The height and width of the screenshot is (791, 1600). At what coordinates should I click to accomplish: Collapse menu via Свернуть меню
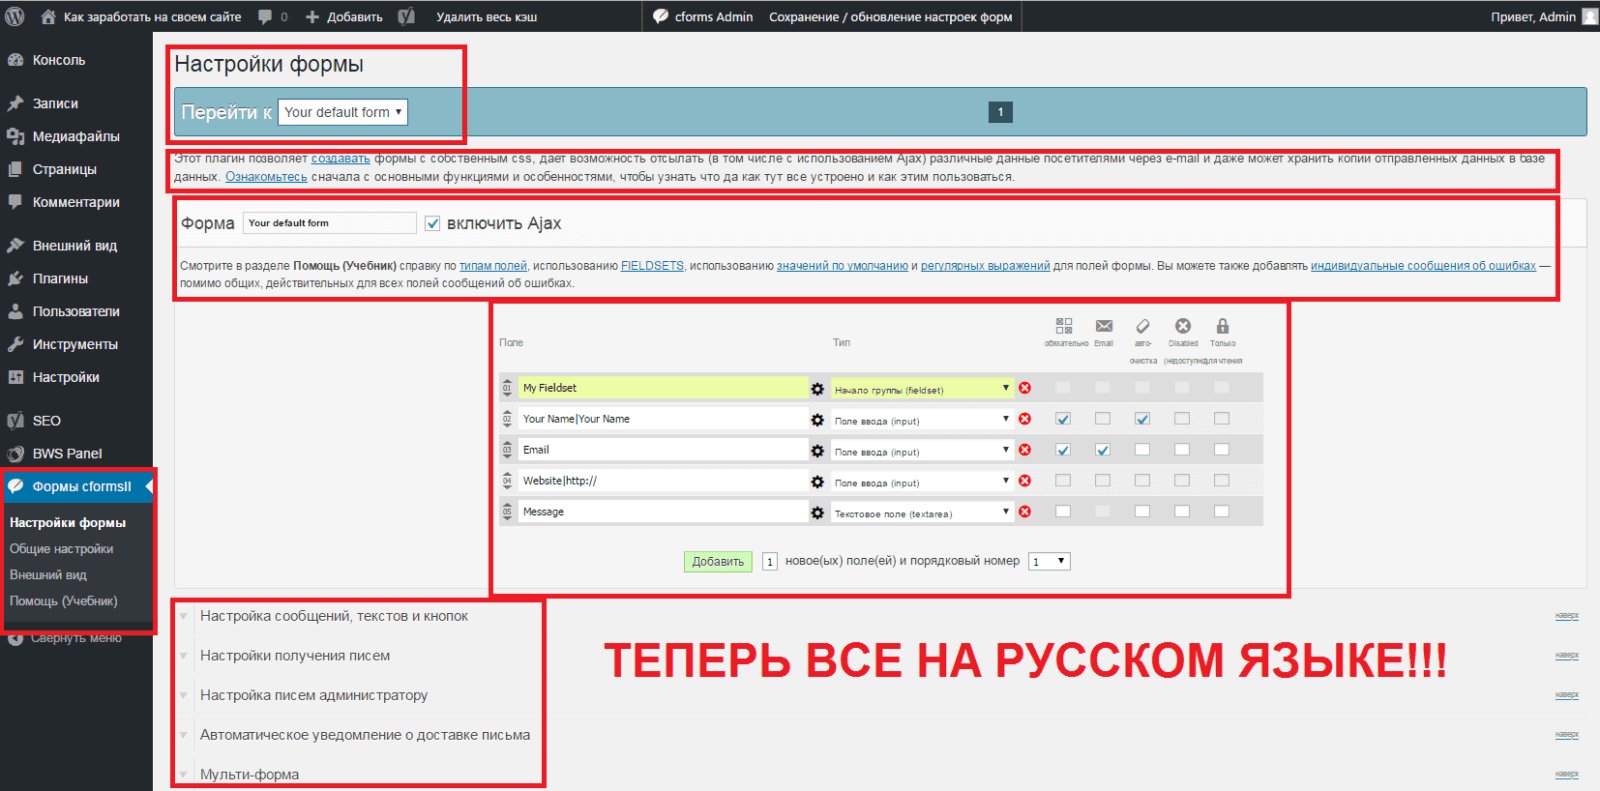[65, 637]
